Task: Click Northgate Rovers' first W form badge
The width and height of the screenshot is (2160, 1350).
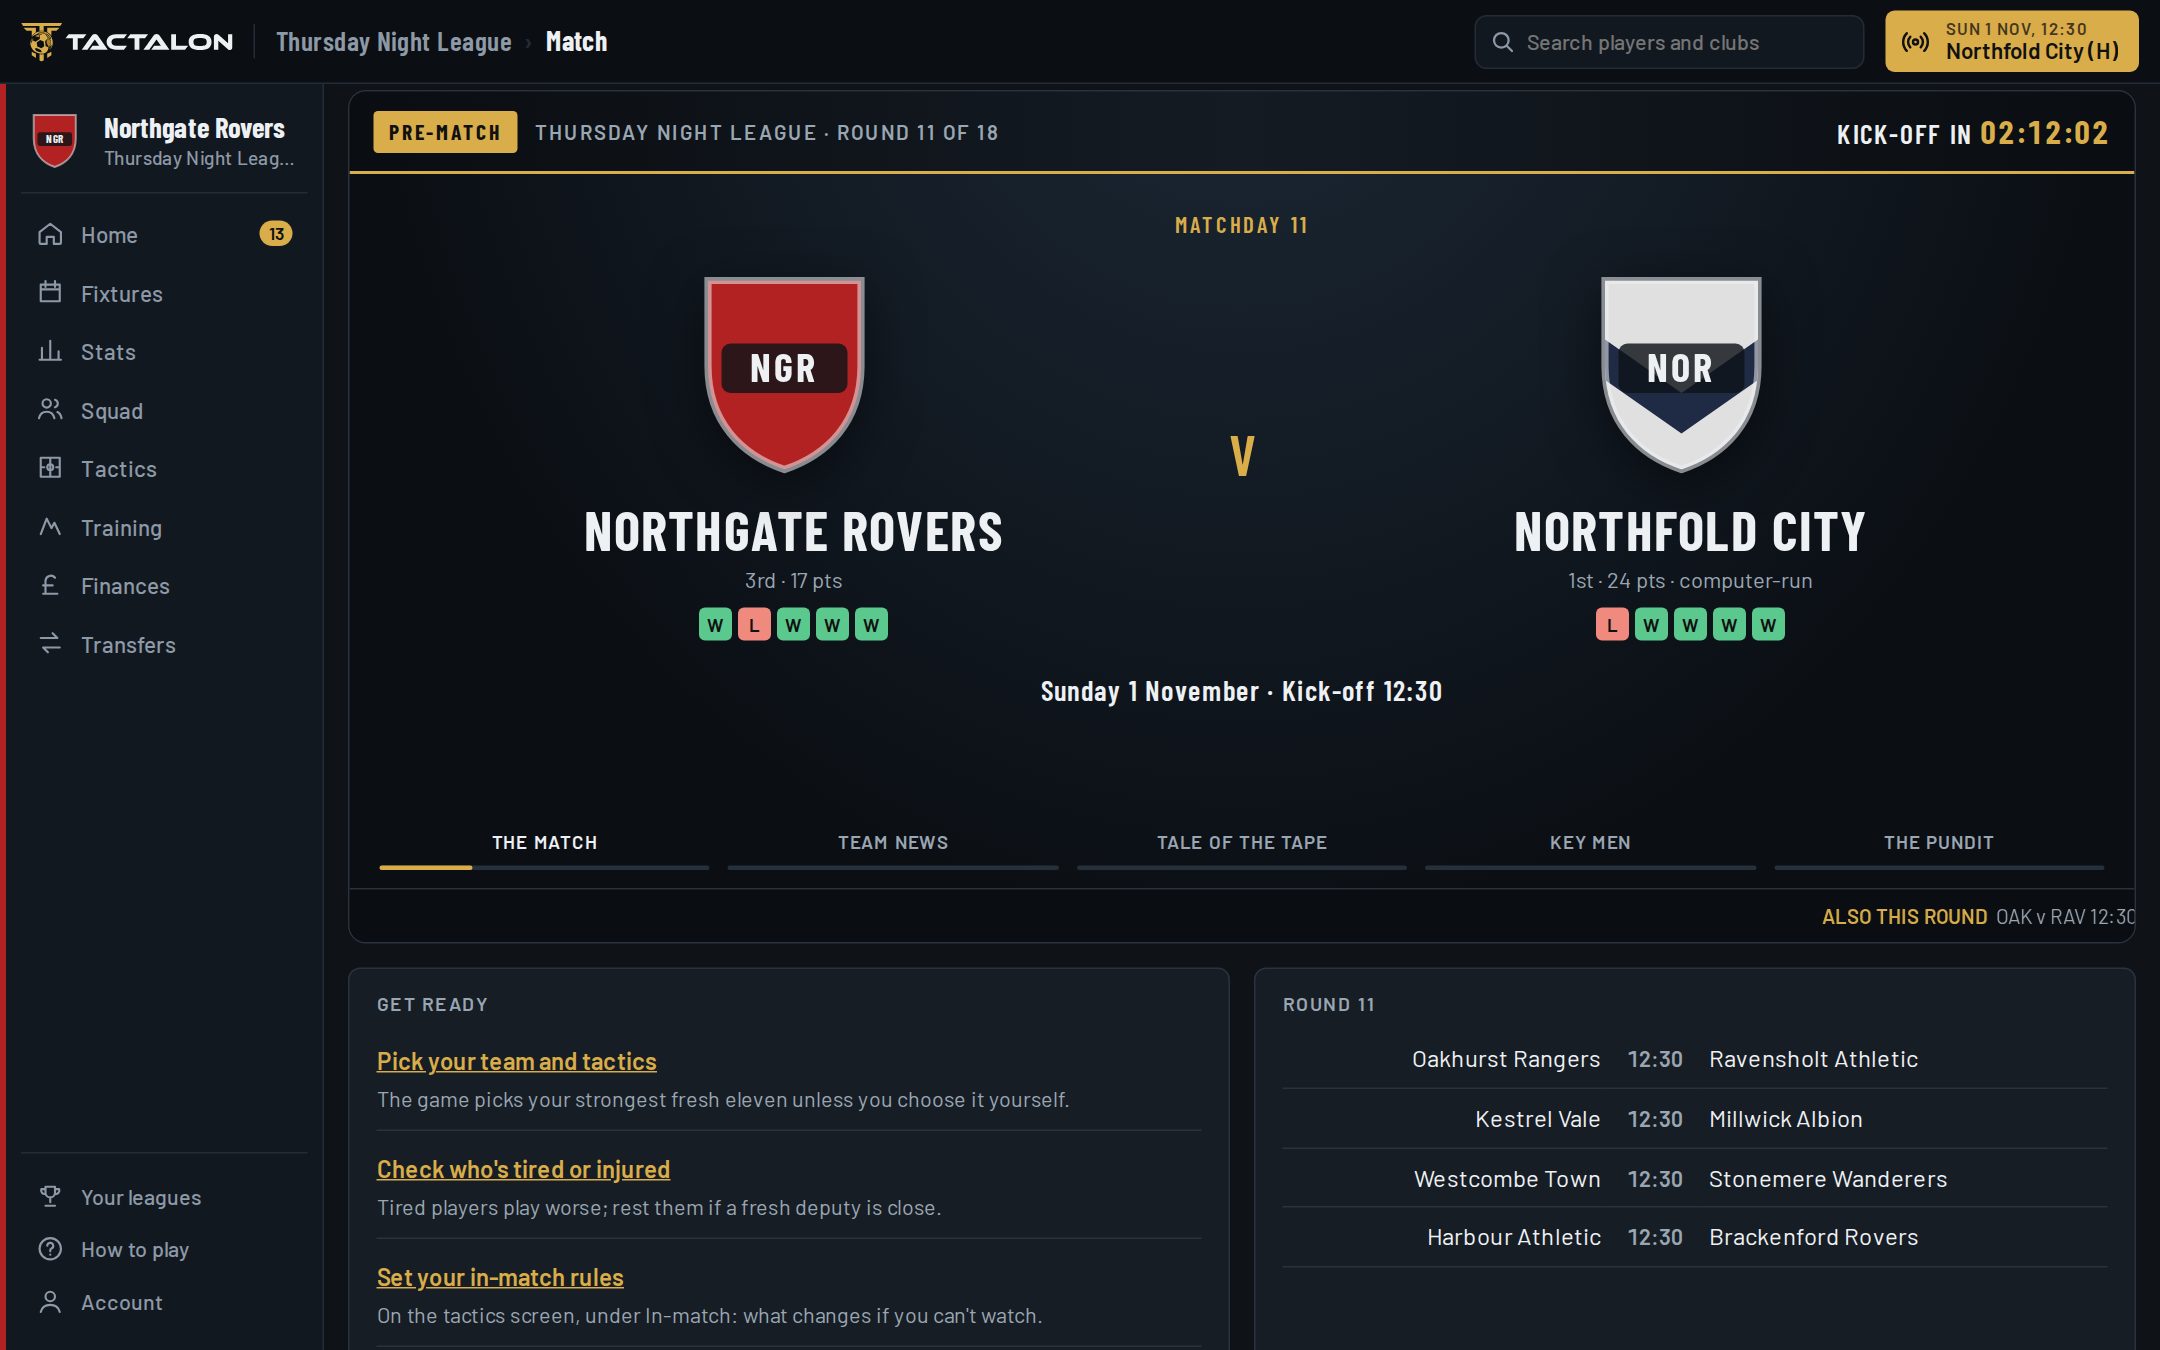Action: point(715,625)
